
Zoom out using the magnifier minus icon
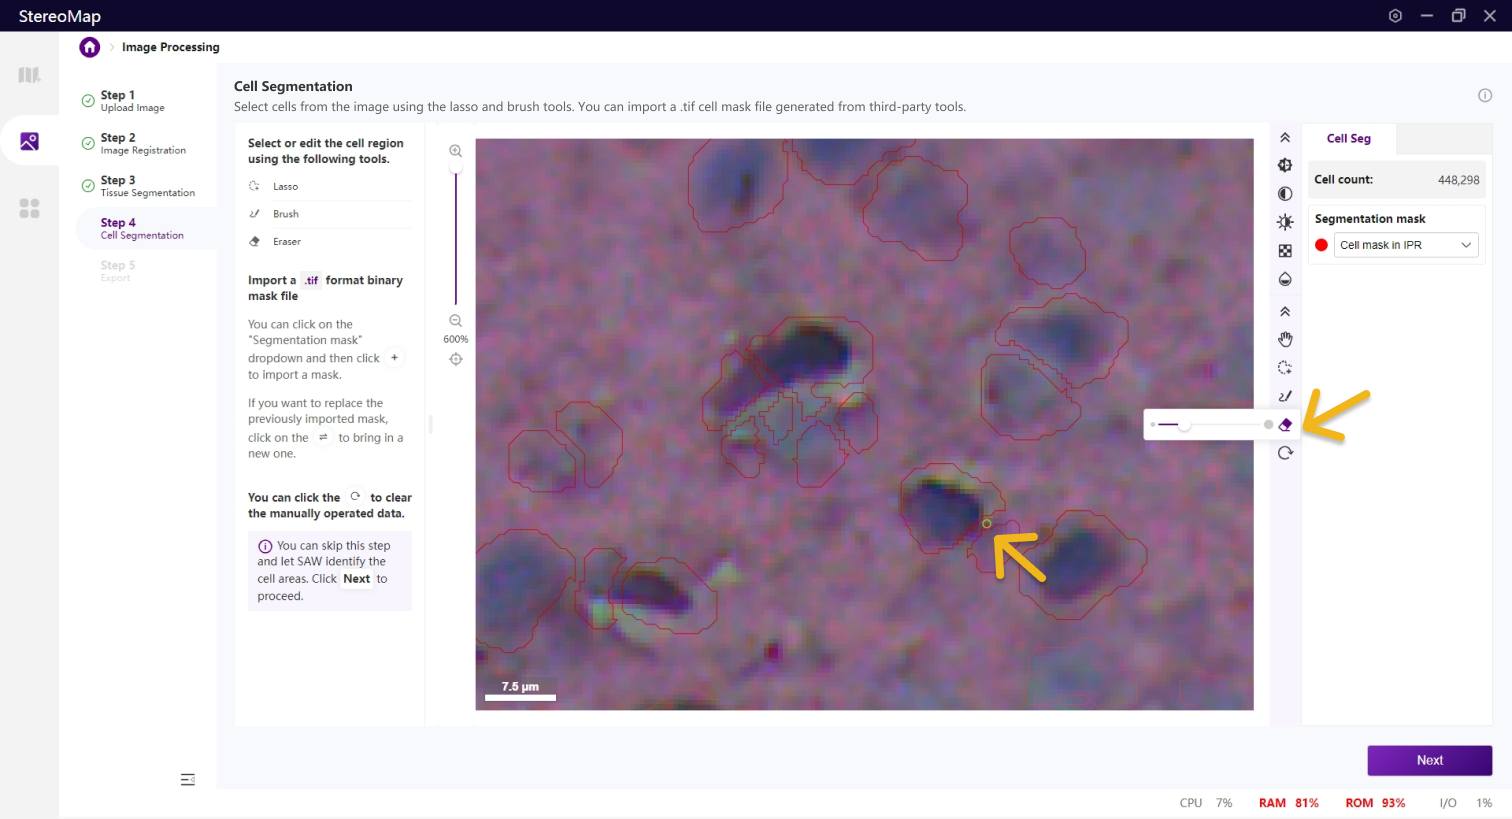455,321
